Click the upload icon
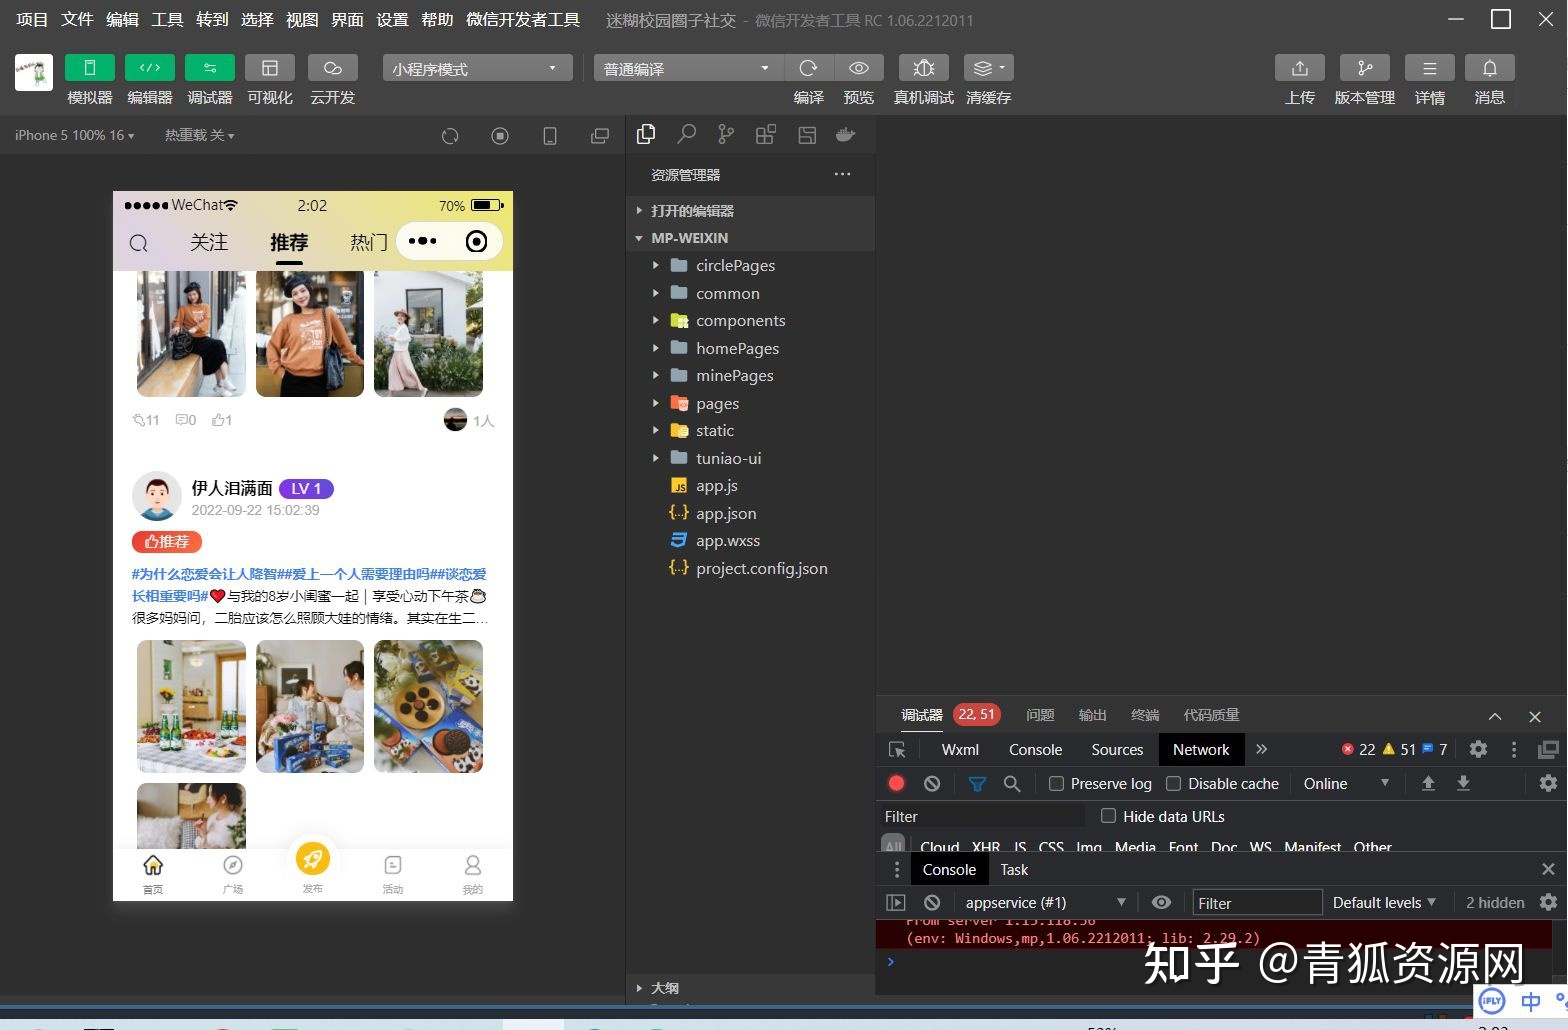The image size is (1568, 1030). tap(1300, 68)
